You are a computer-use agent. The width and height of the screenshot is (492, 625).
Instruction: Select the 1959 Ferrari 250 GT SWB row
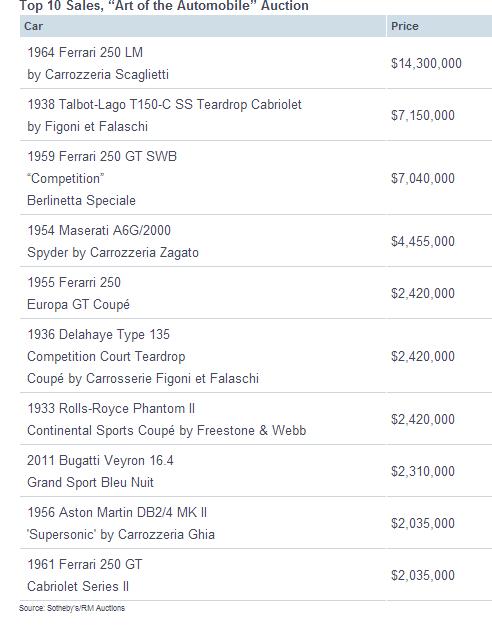[x=256, y=178]
